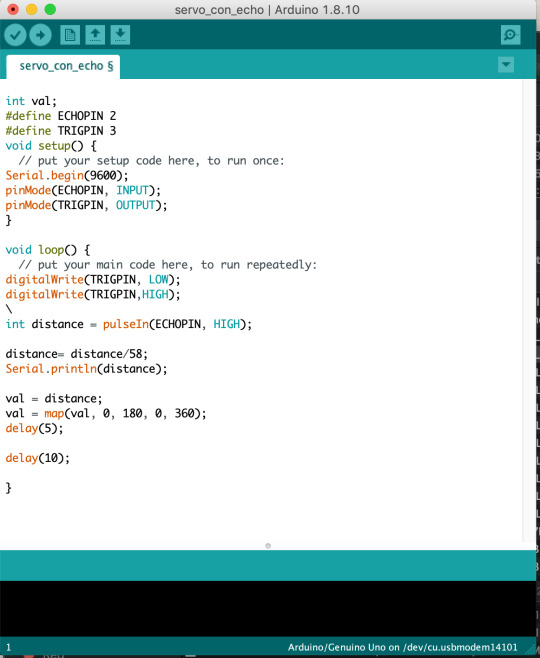This screenshot has width=540, height=658.
Task: Click the 'int distance = pulseIn' line
Action: (x=129, y=324)
